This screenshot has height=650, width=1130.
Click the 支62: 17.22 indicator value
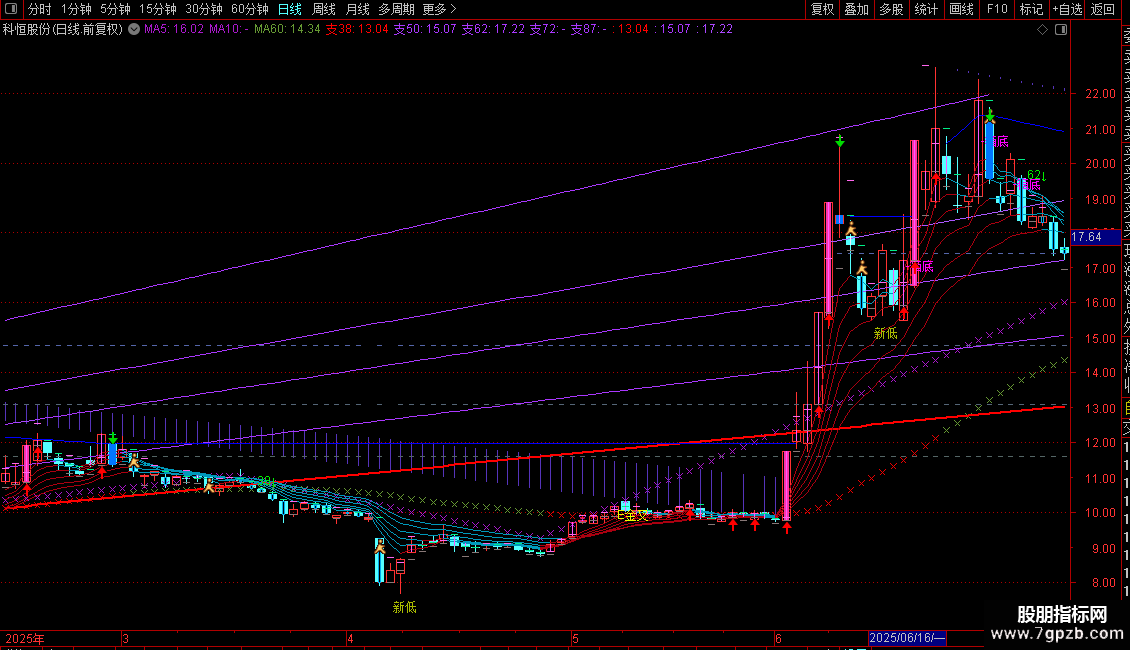point(493,29)
